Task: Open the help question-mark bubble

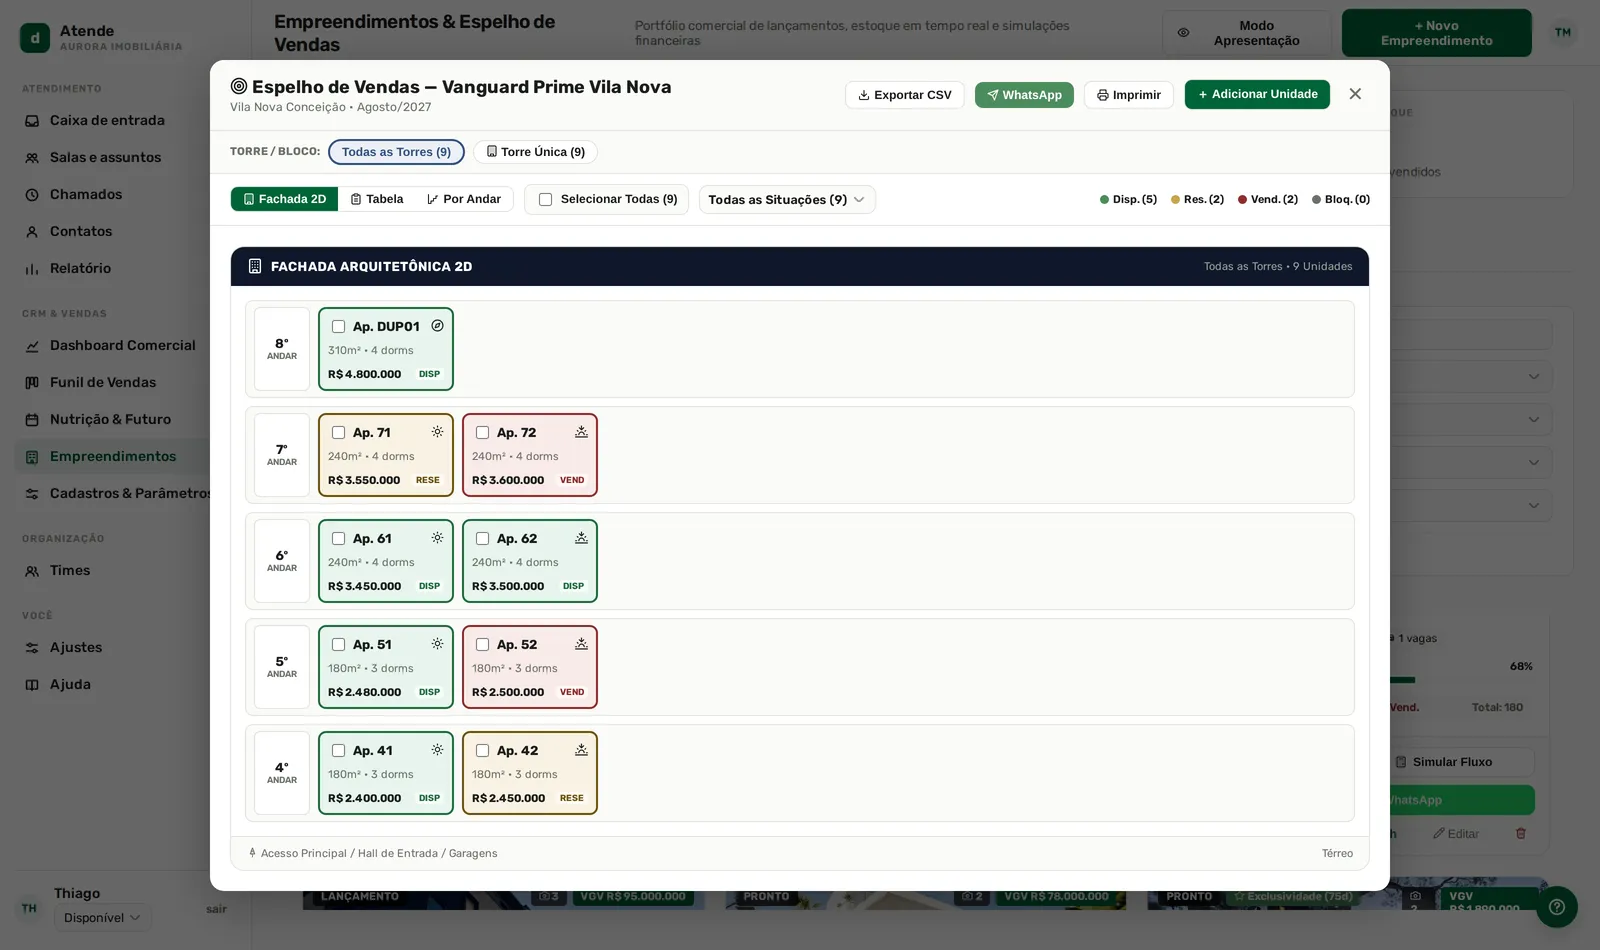Action: coord(1556,907)
